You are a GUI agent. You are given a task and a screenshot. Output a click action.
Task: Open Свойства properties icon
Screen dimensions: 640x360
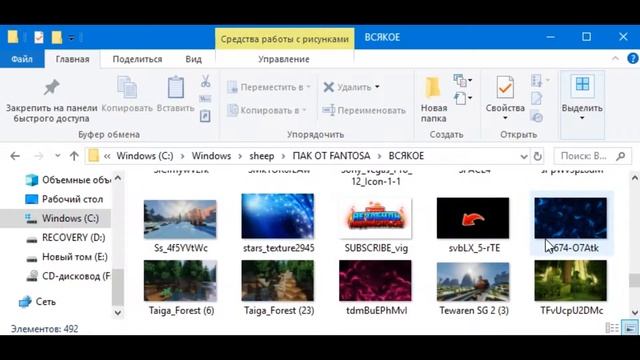coord(505,87)
